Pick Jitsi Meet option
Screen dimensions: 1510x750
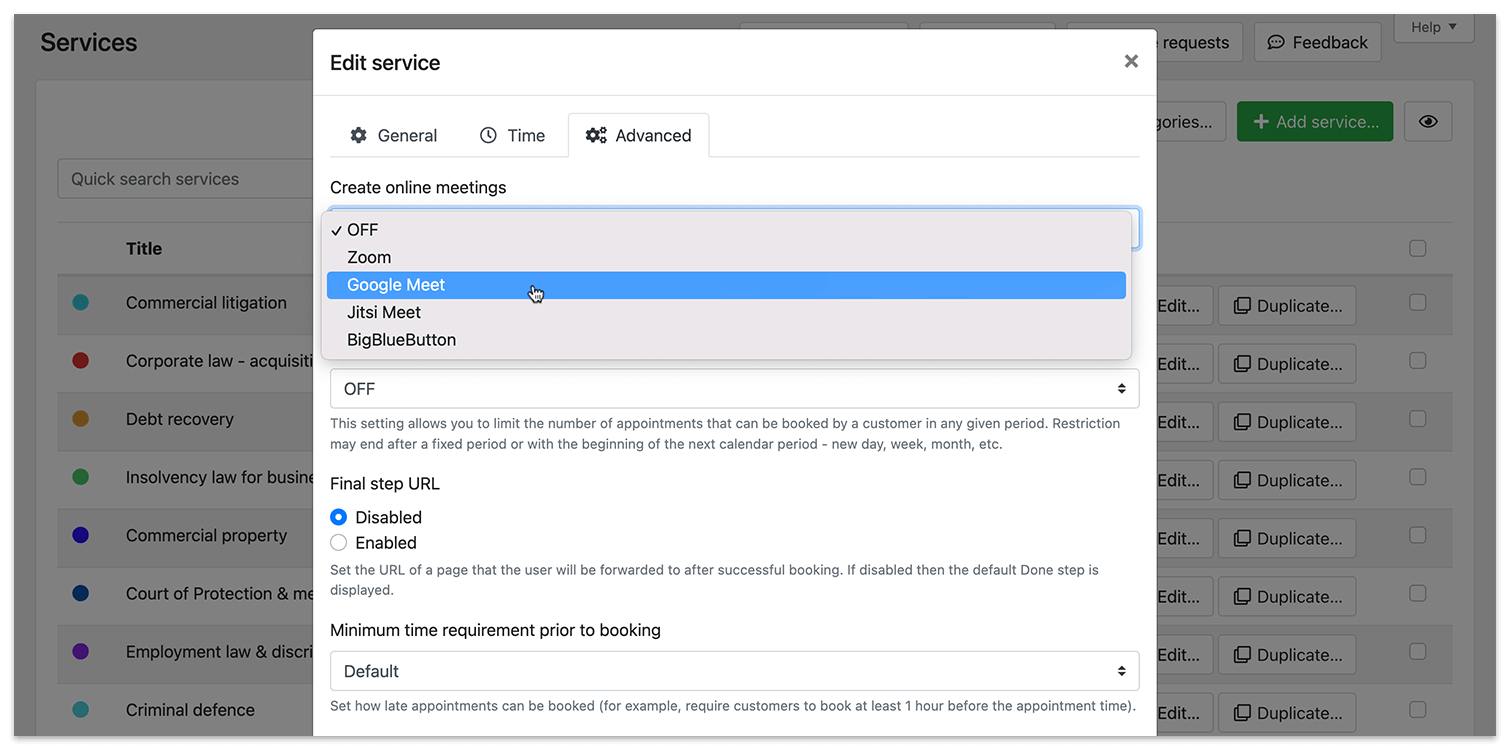726,312
